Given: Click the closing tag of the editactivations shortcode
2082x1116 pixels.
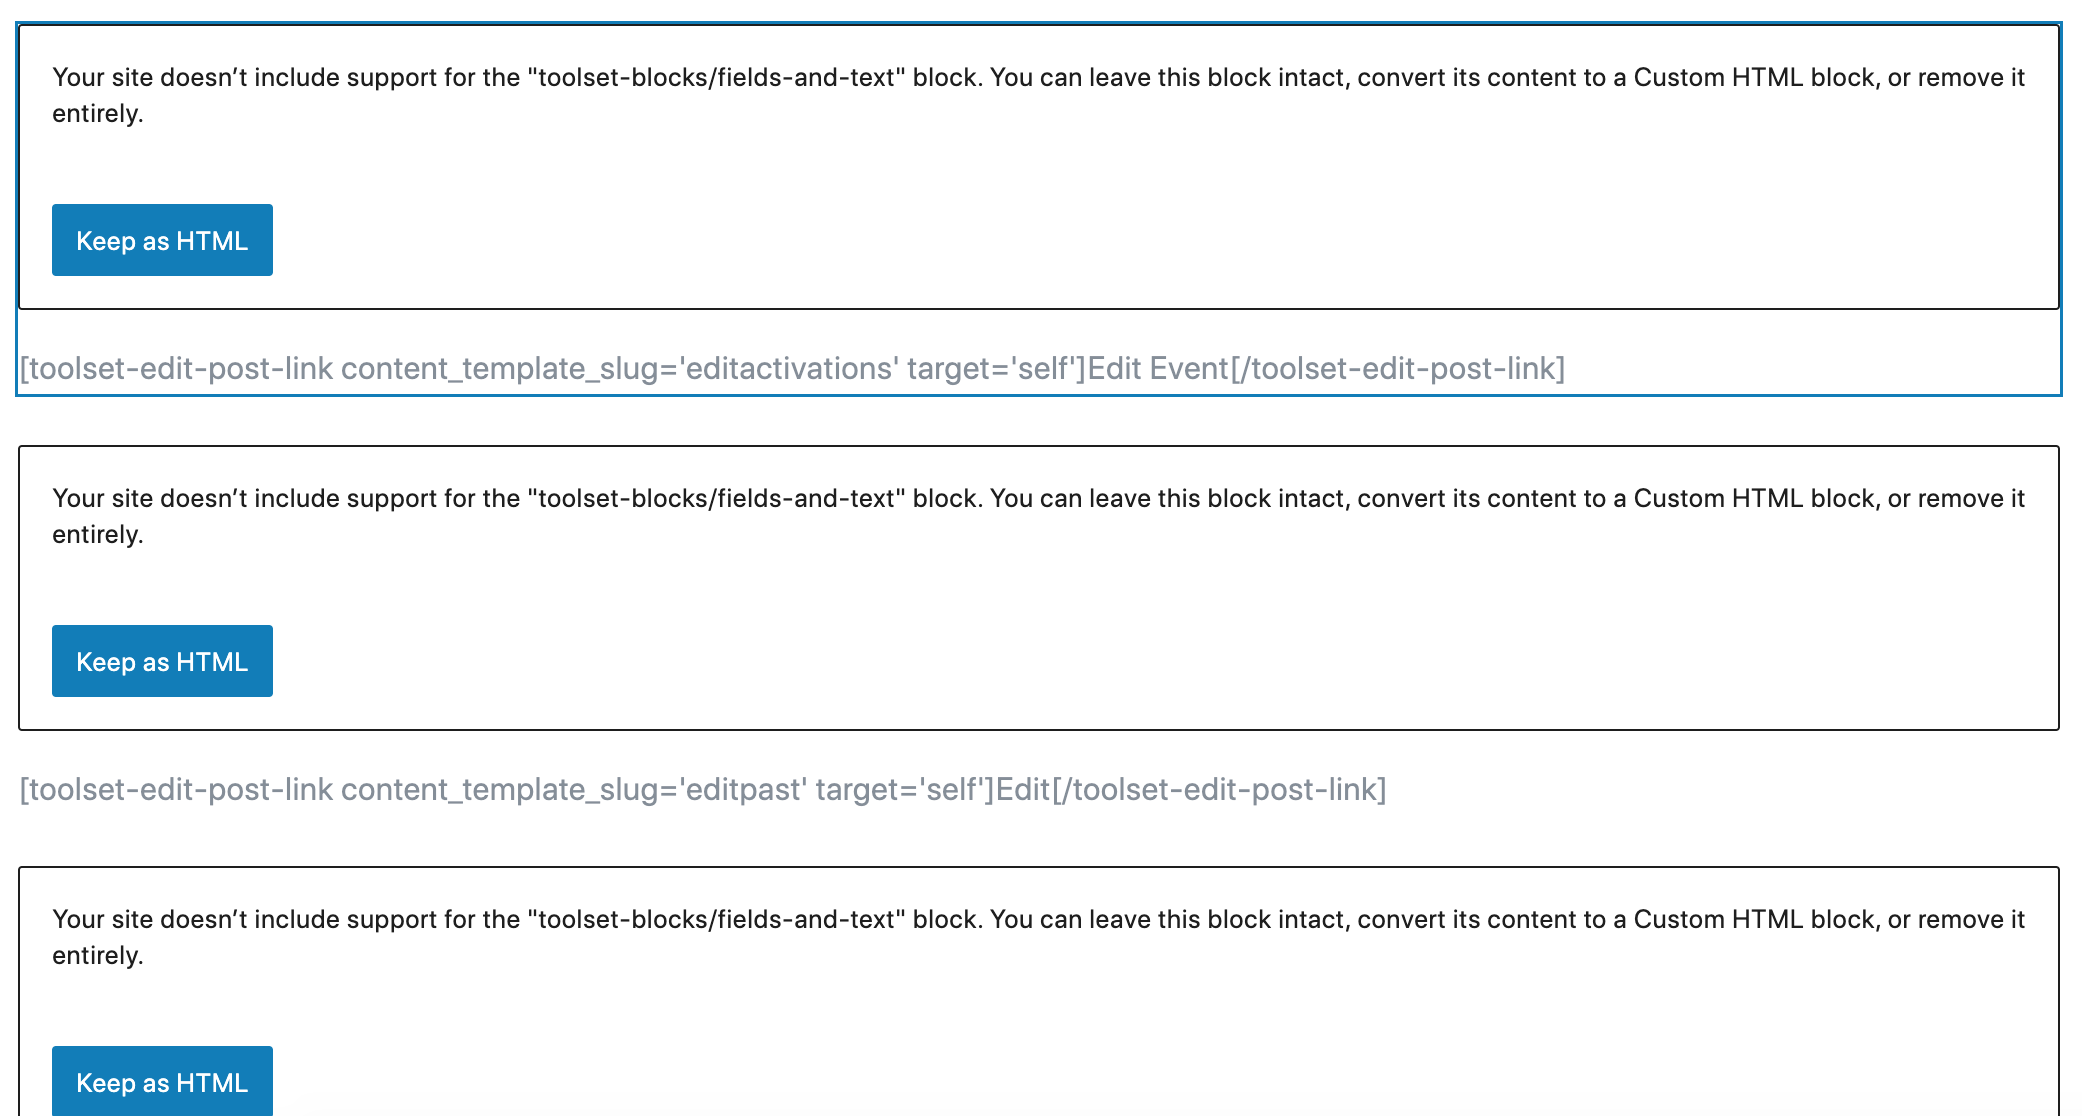Looking at the screenshot, I should [x=1398, y=369].
